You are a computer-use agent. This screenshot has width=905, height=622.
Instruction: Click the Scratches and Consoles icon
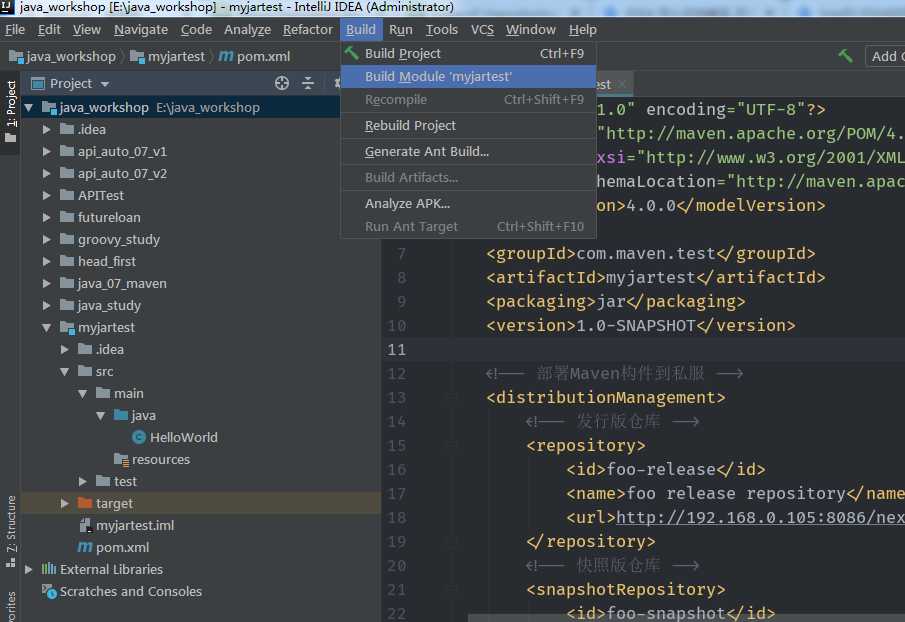point(49,591)
